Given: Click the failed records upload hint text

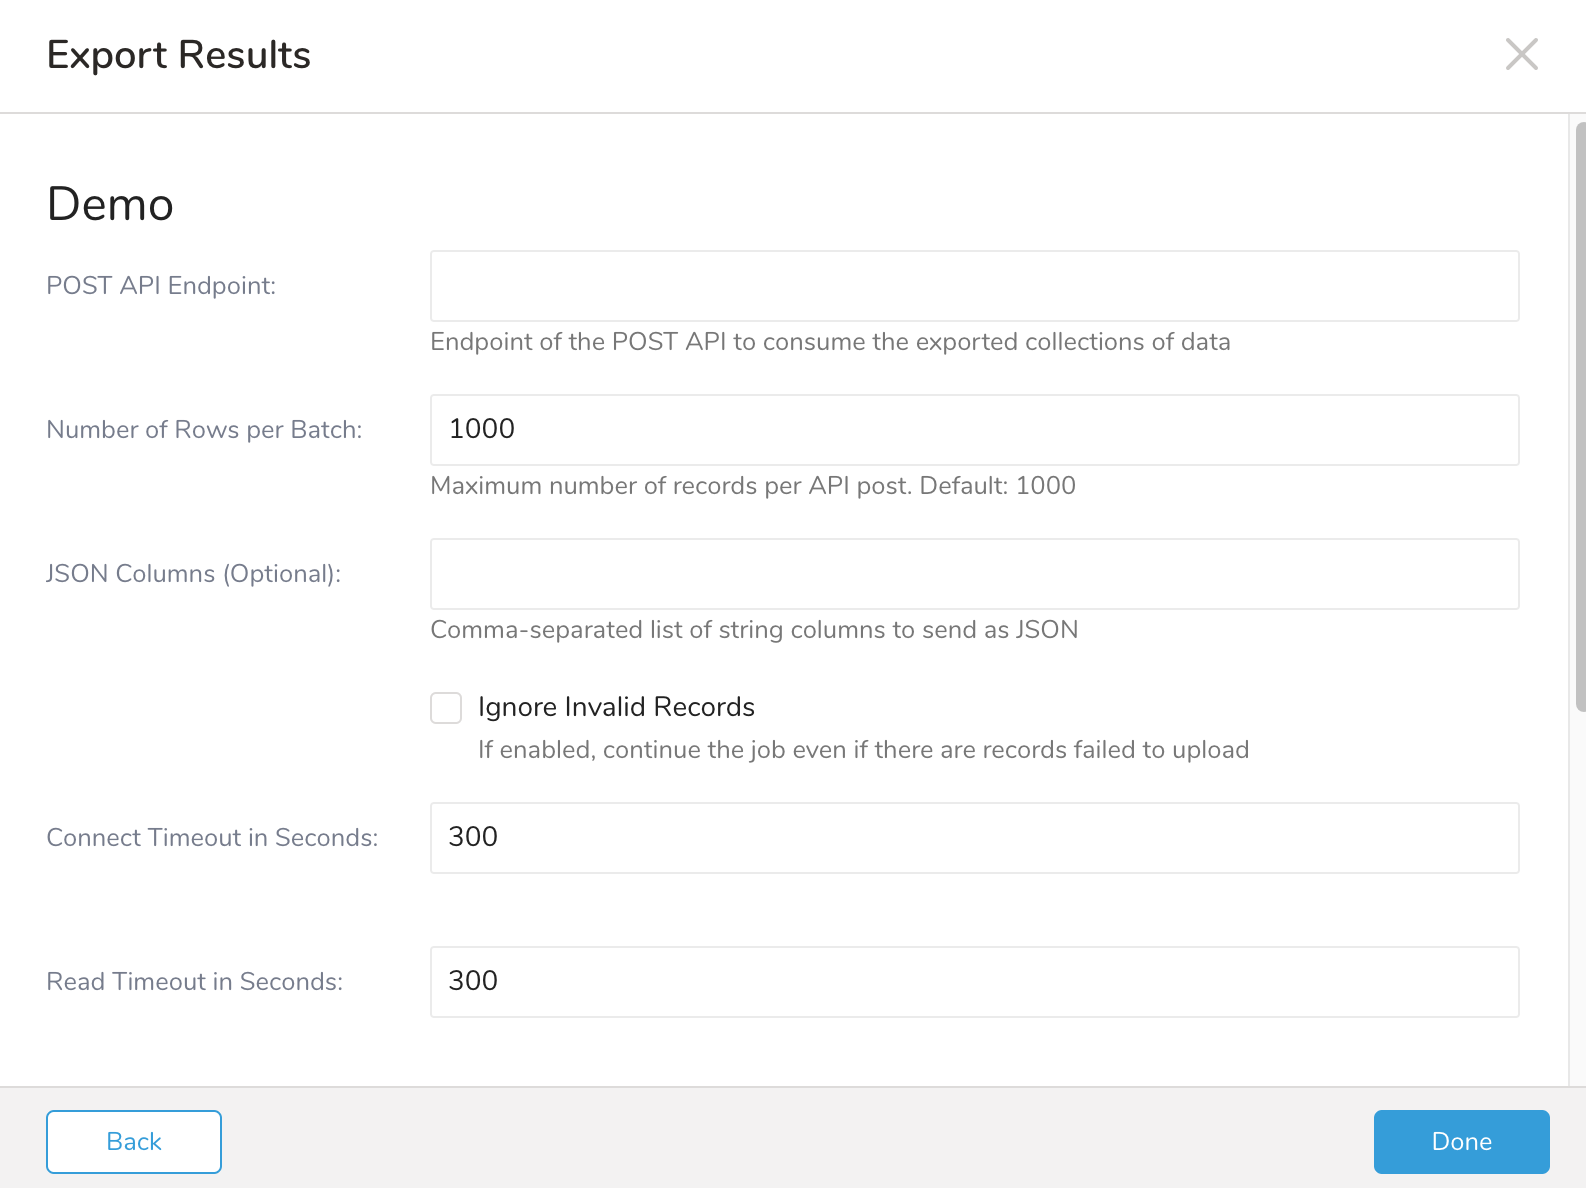Looking at the screenshot, I should [863, 750].
